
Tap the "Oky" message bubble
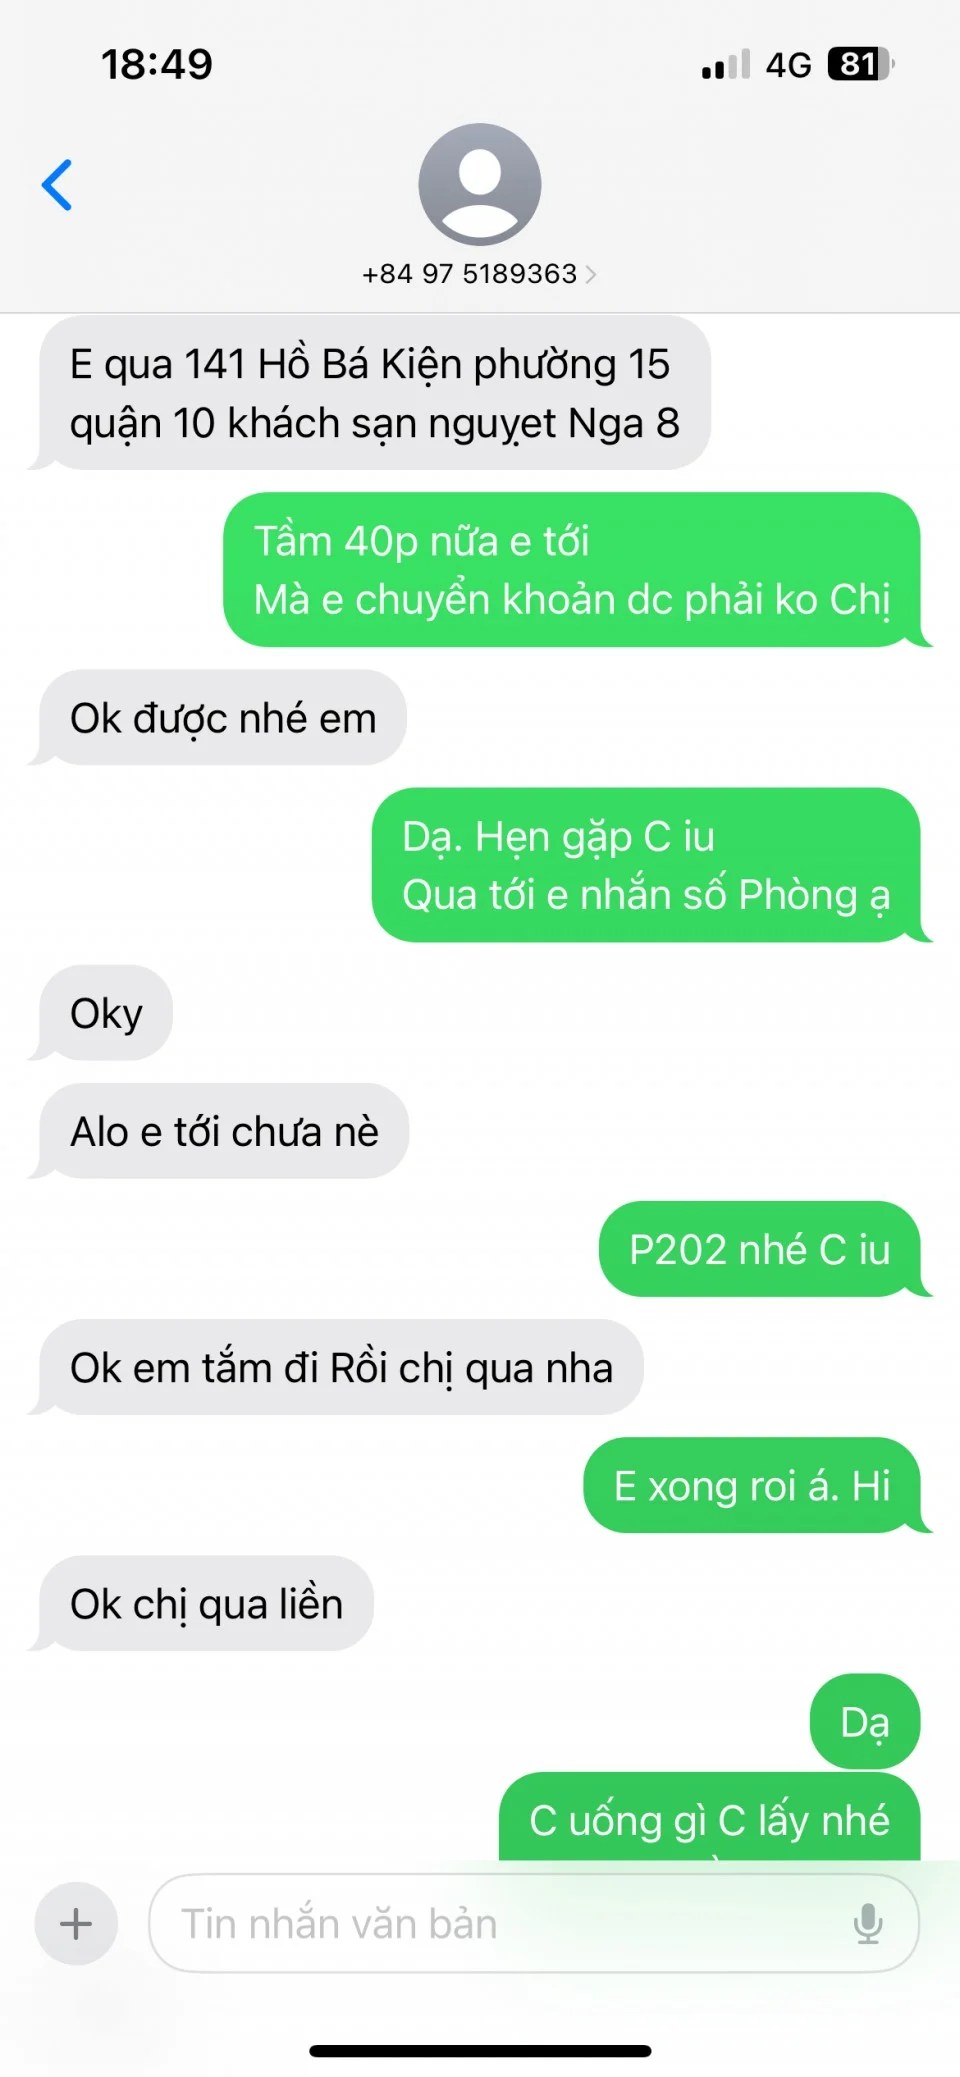106,1013
